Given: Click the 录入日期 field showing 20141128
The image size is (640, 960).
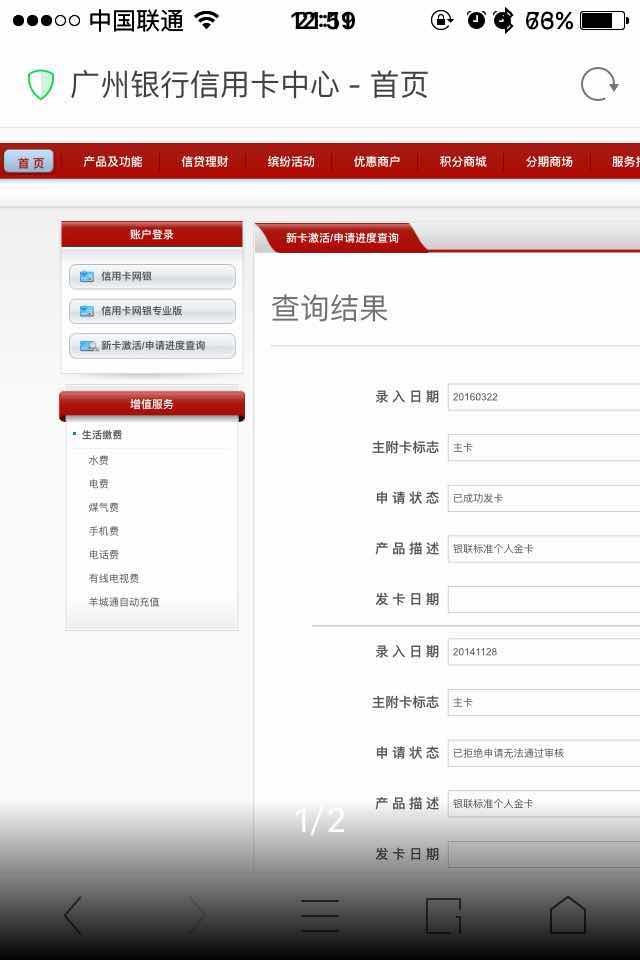Looking at the screenshot, I should click(x=544, y=652).
